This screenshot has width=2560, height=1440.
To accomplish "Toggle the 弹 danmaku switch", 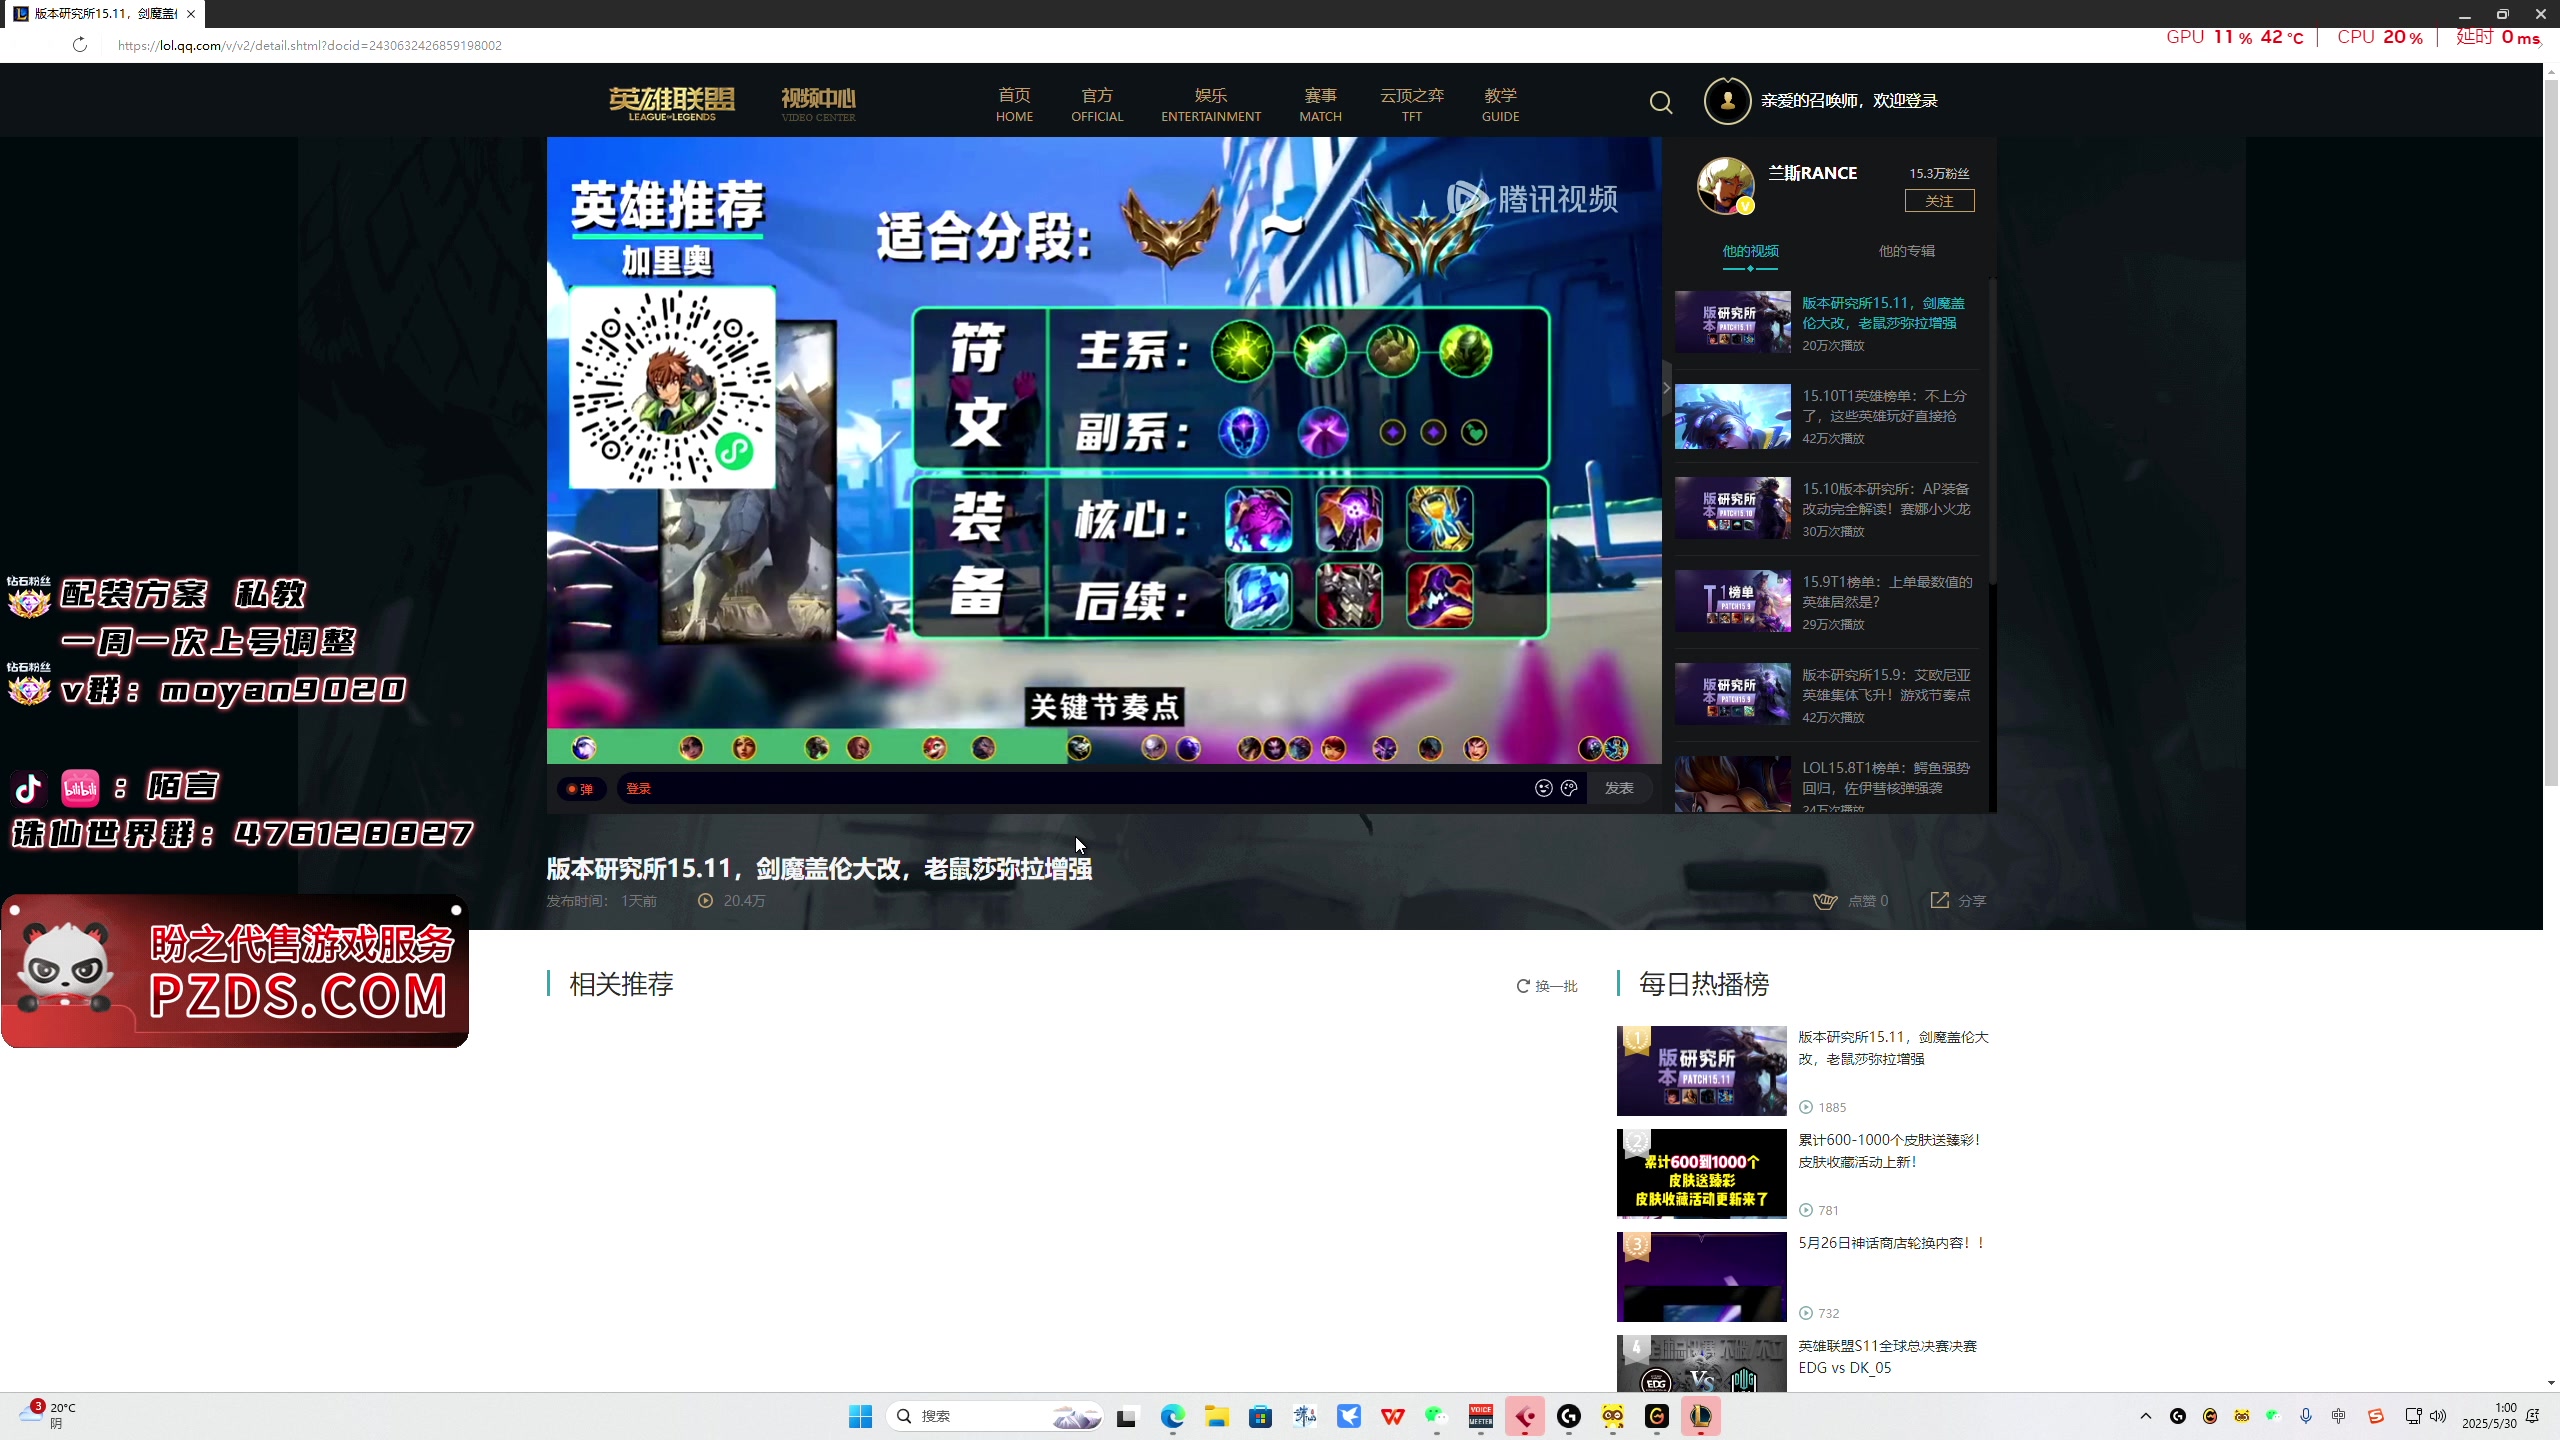I will click(581, 789).
